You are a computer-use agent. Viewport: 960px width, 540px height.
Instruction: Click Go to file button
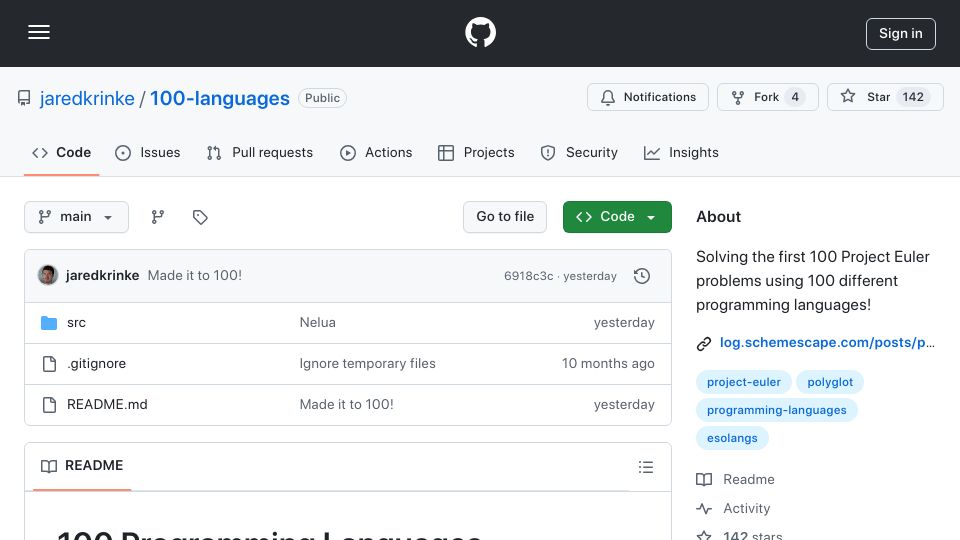(x=505, y=217)
